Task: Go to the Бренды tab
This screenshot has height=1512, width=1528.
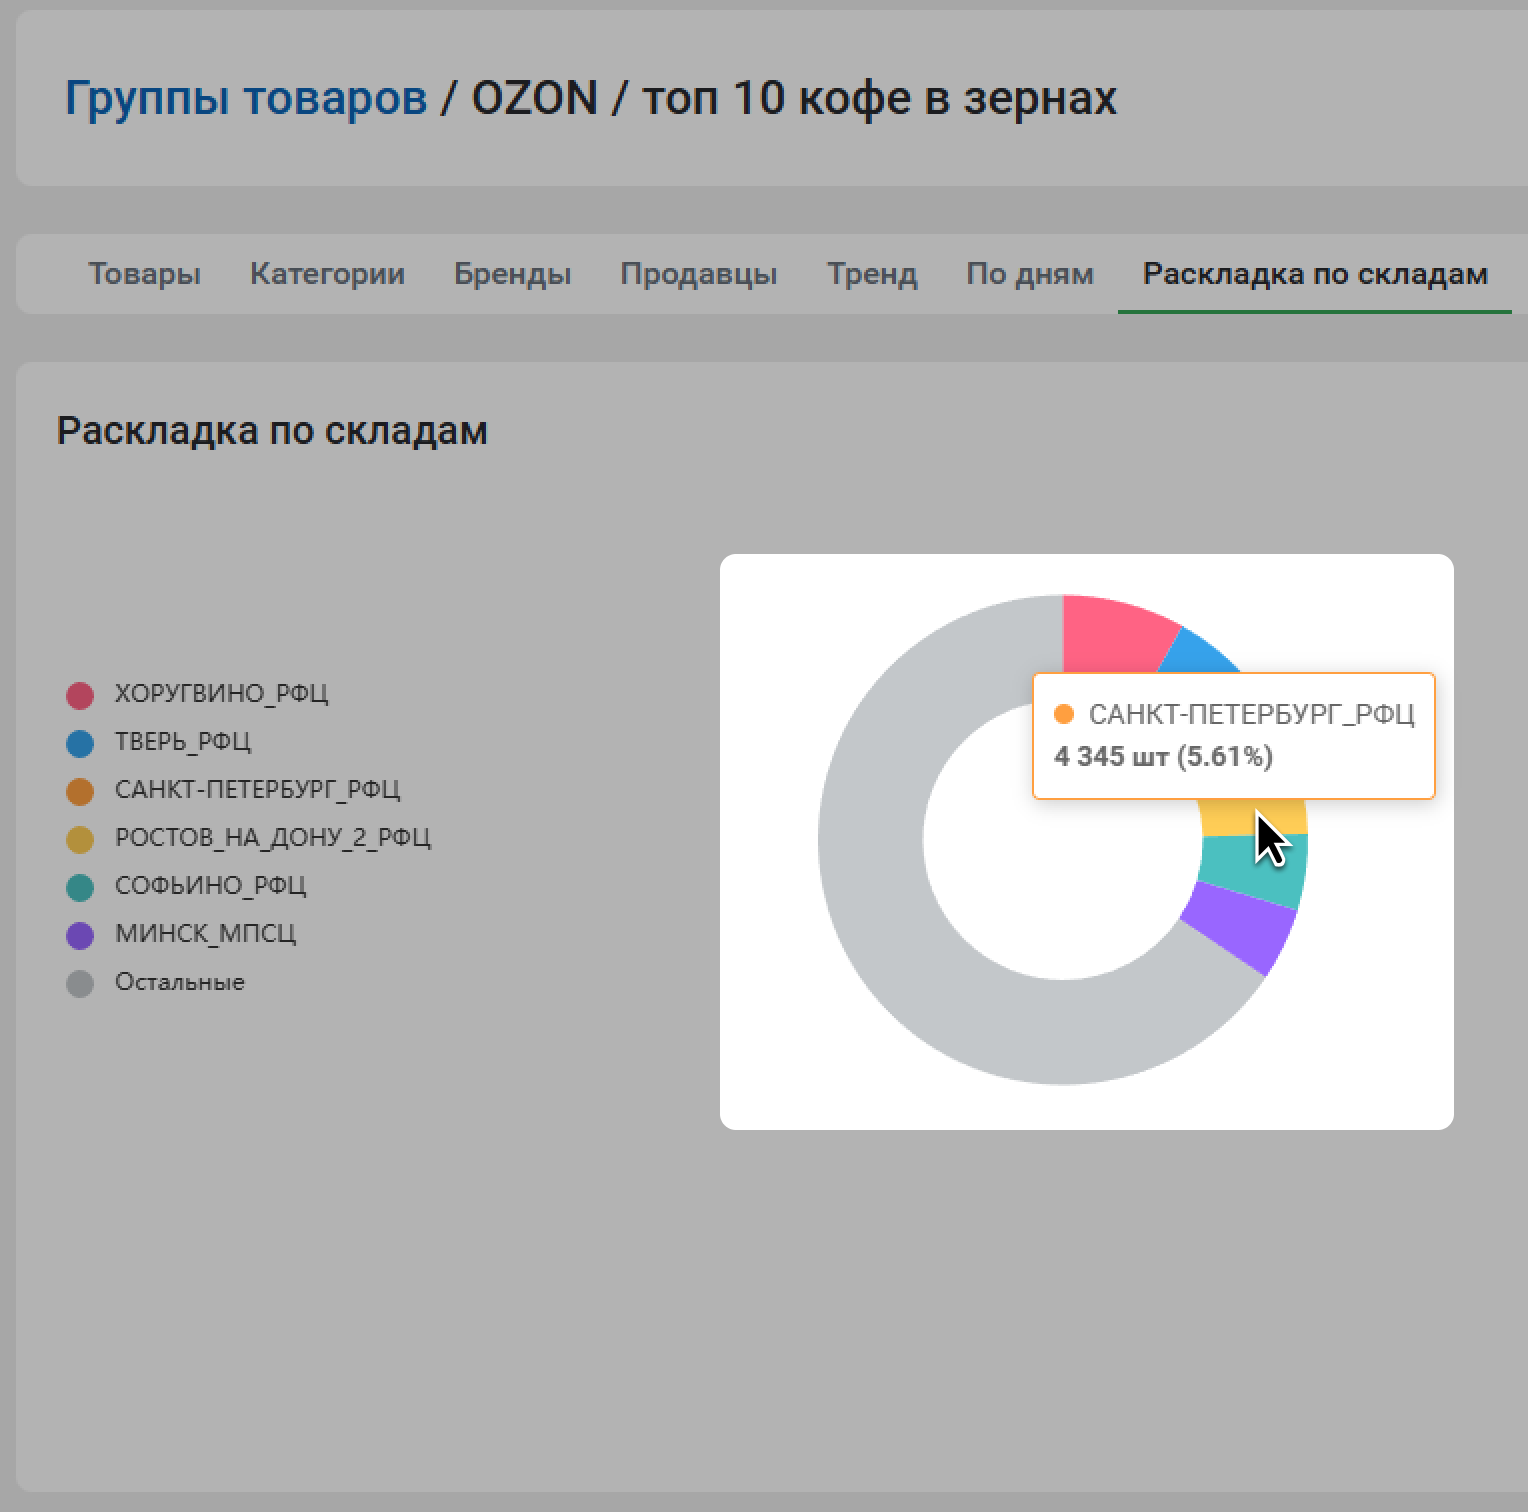Action: coord(512,274)
